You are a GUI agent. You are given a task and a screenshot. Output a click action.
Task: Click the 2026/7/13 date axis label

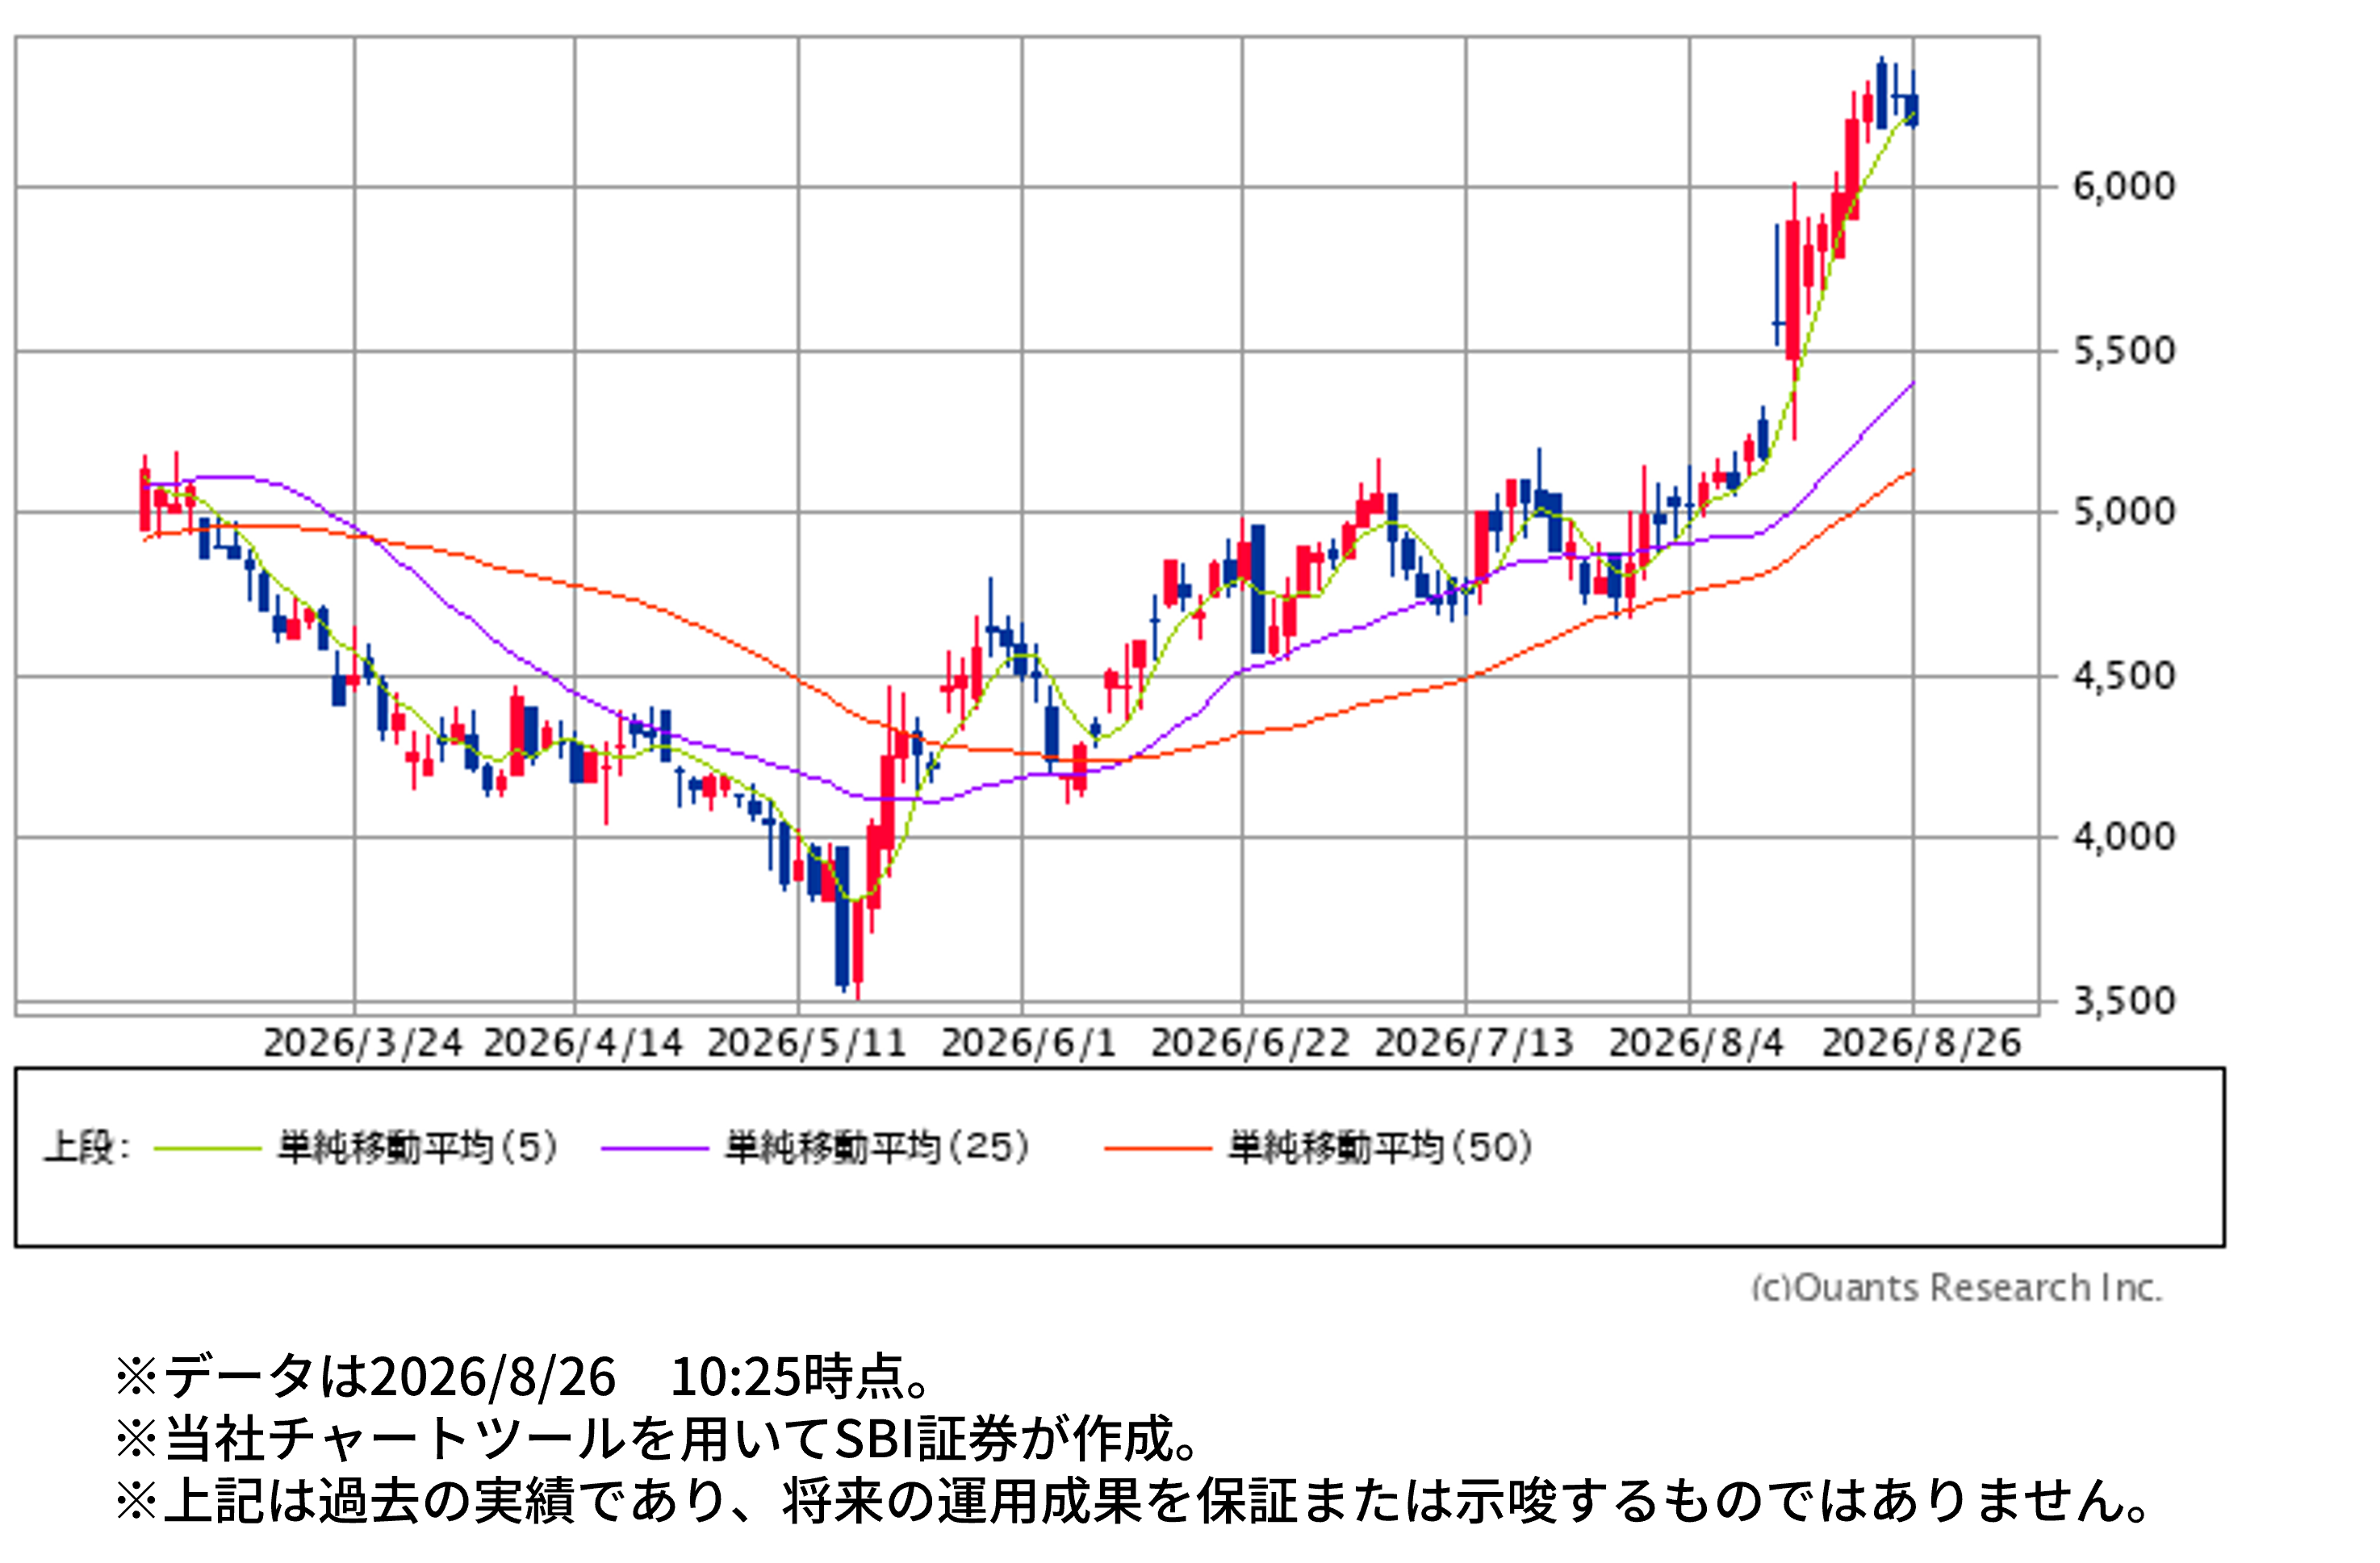click(1474, 1043)
